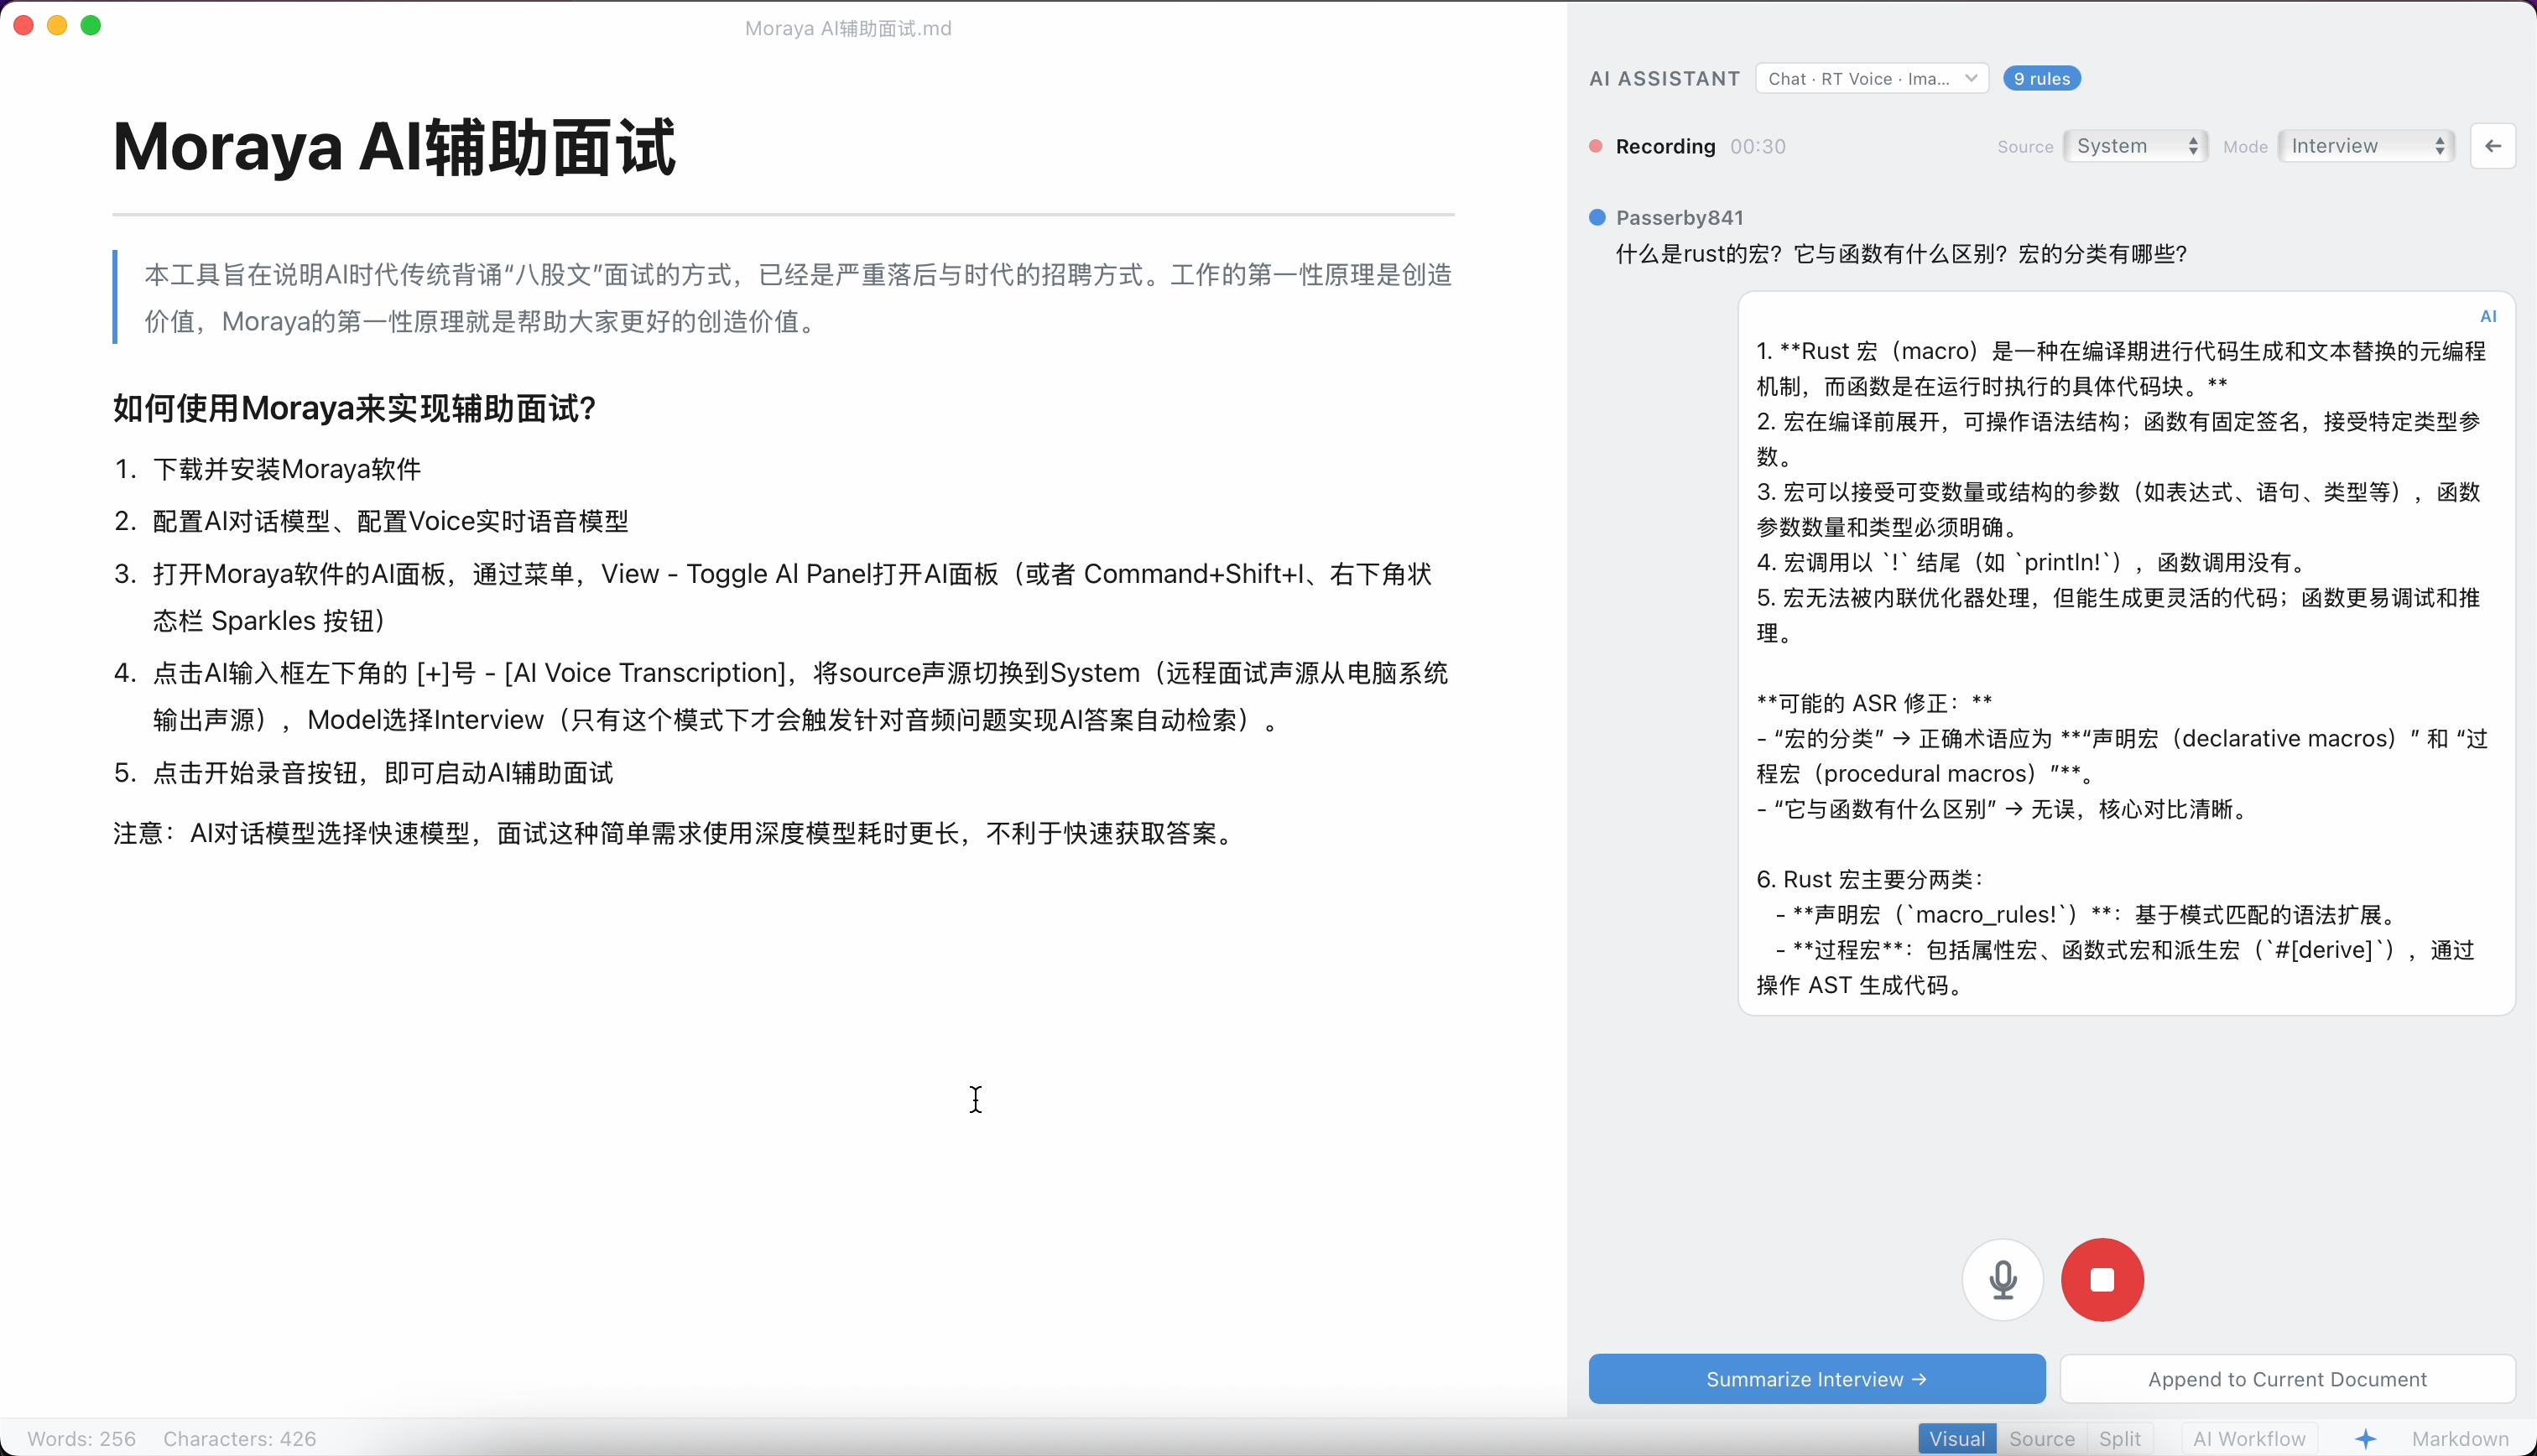Click the AI label on response bubble
The height and width of the screenshot is (1456, 2537).
(2488, 316)
